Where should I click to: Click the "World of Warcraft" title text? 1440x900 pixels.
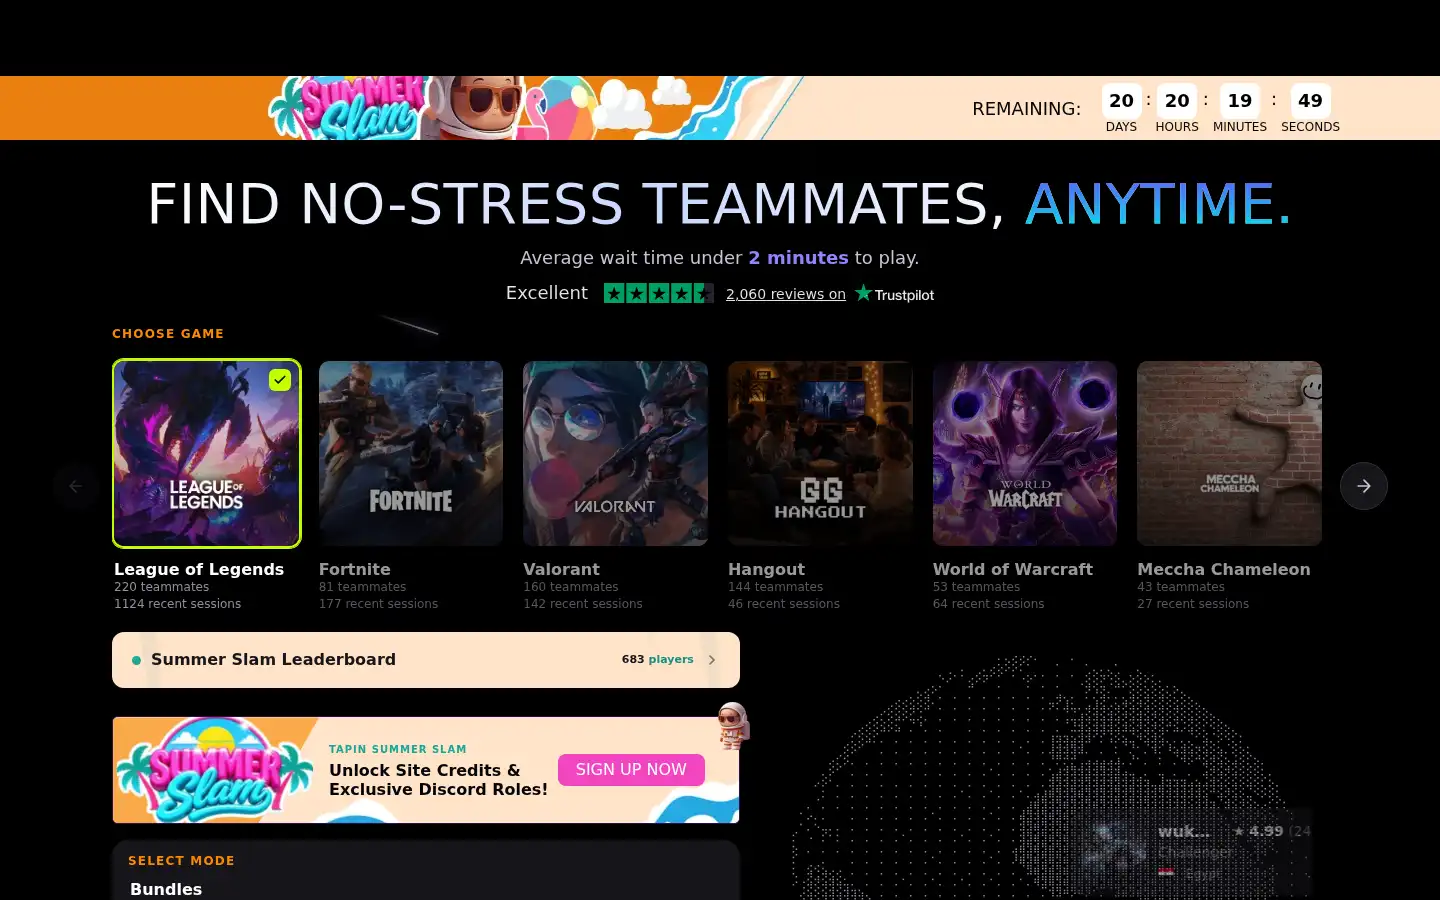[1013, 569]
